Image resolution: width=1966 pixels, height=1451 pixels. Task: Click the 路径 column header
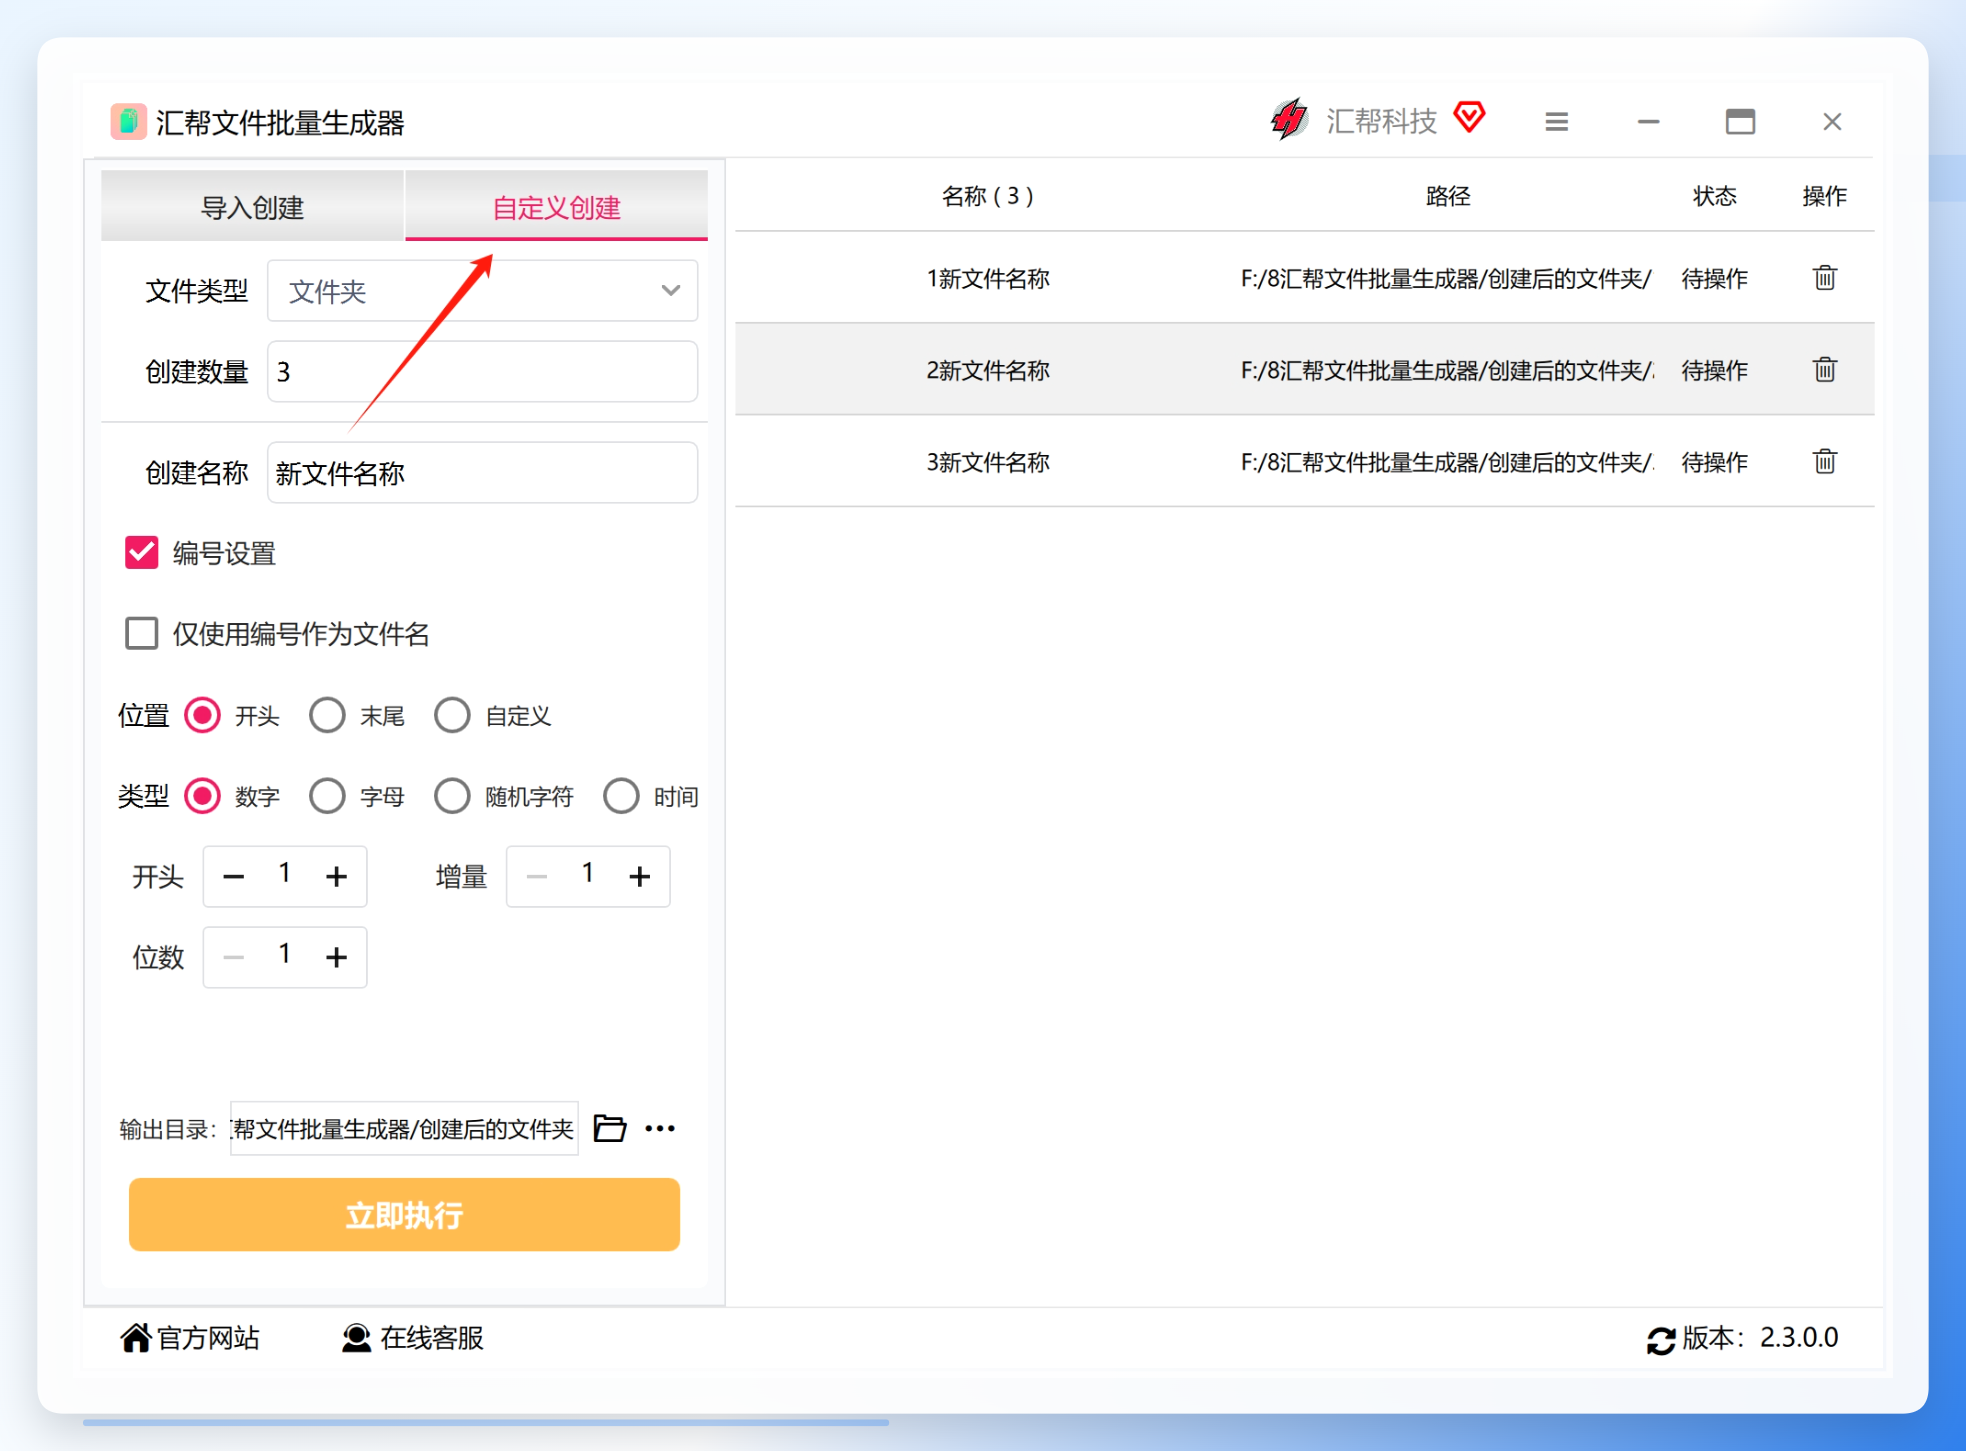tap(1447, 196)
